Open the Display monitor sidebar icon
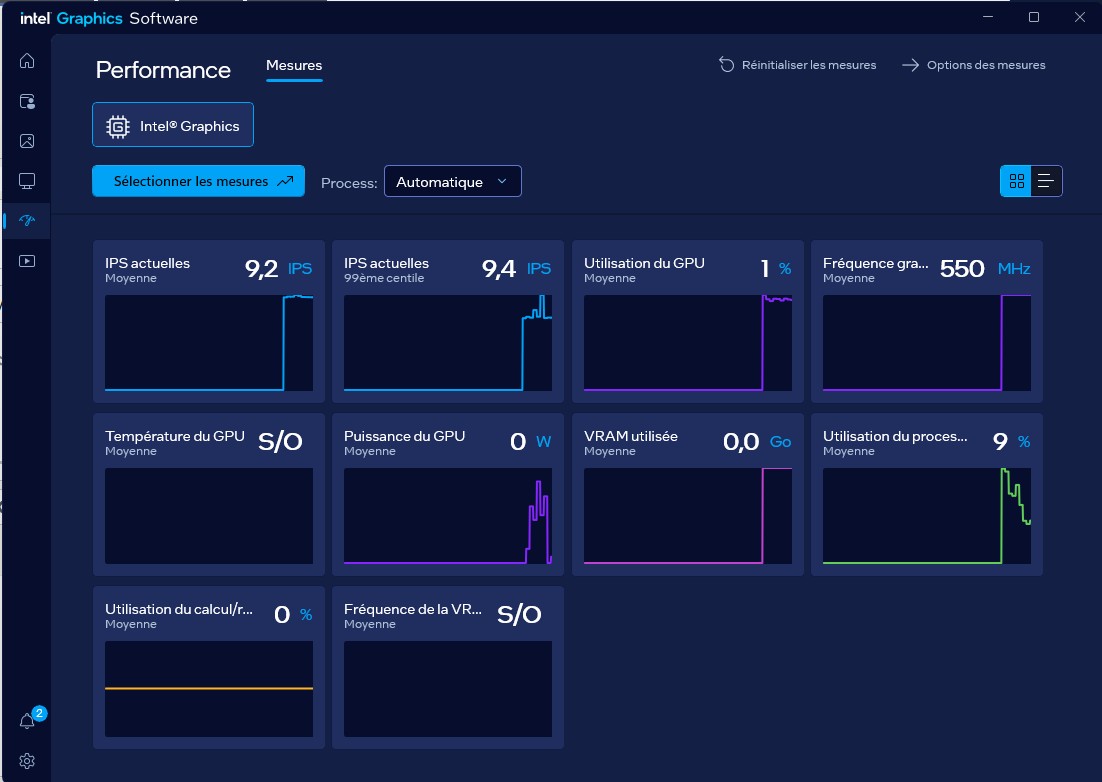The image size is (1102, 782). coord(27,181)
